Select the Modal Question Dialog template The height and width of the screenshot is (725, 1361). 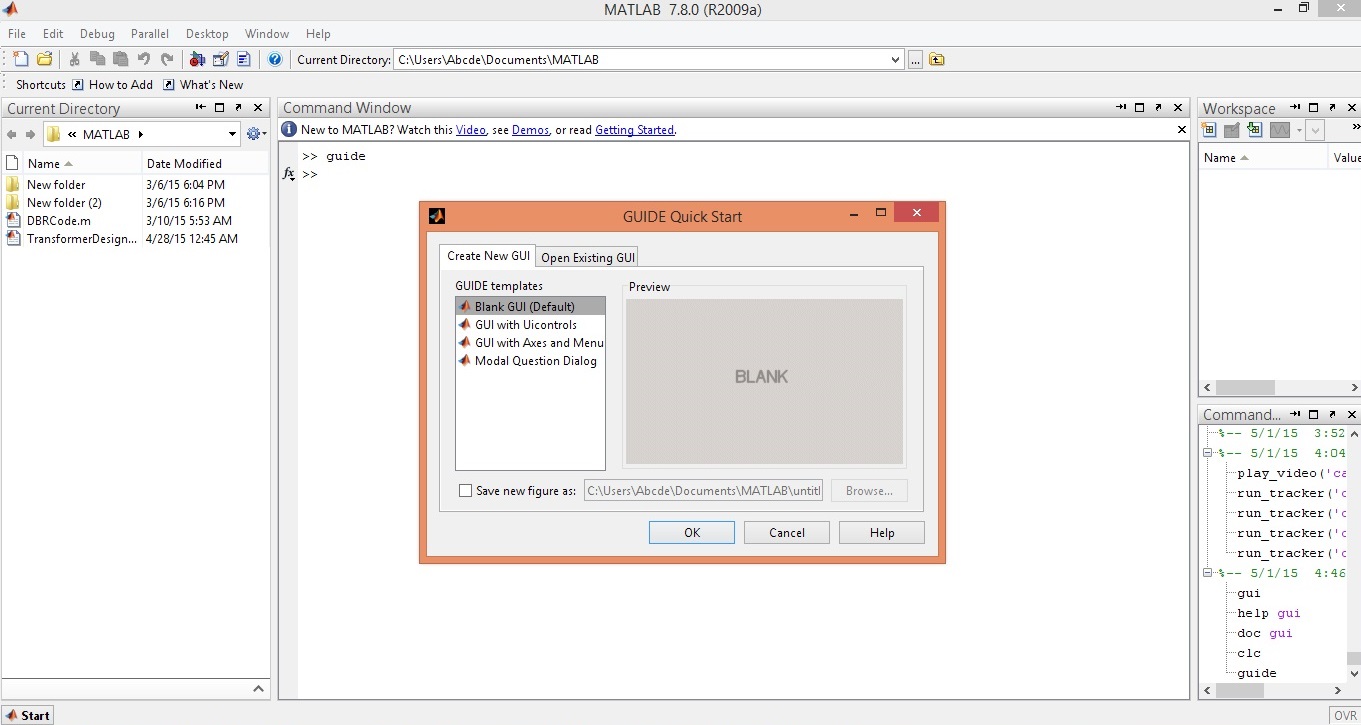pyautogui.click(x=536, y=361)
